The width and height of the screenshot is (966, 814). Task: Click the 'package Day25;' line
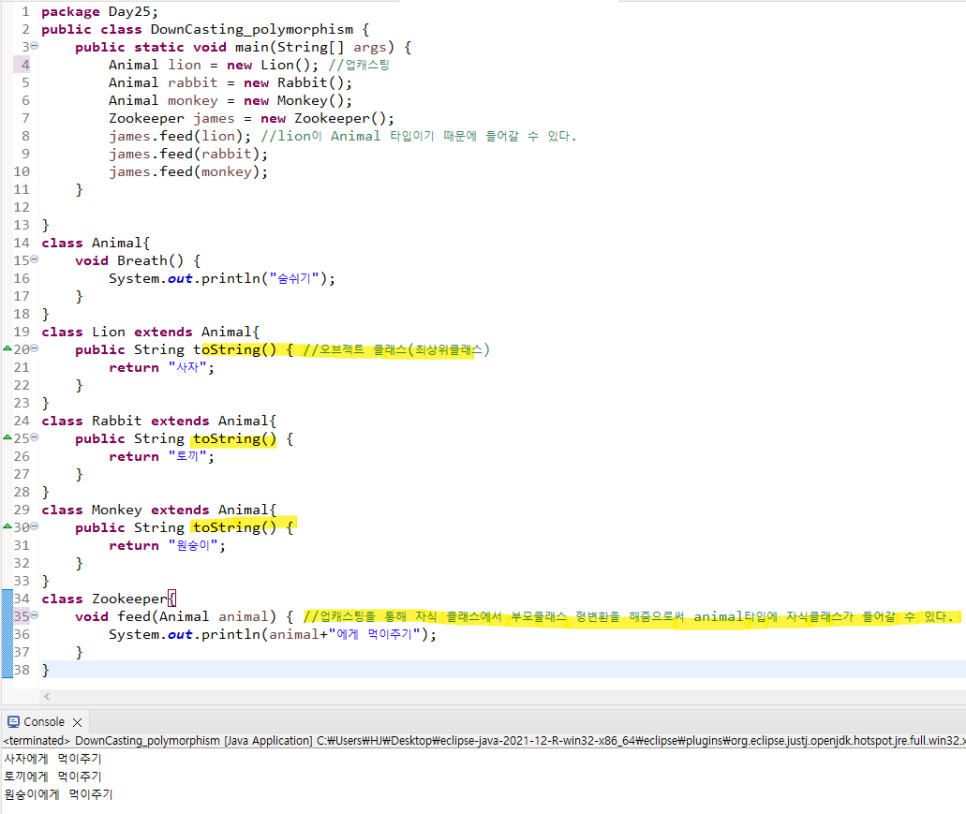tap(100, 12)
